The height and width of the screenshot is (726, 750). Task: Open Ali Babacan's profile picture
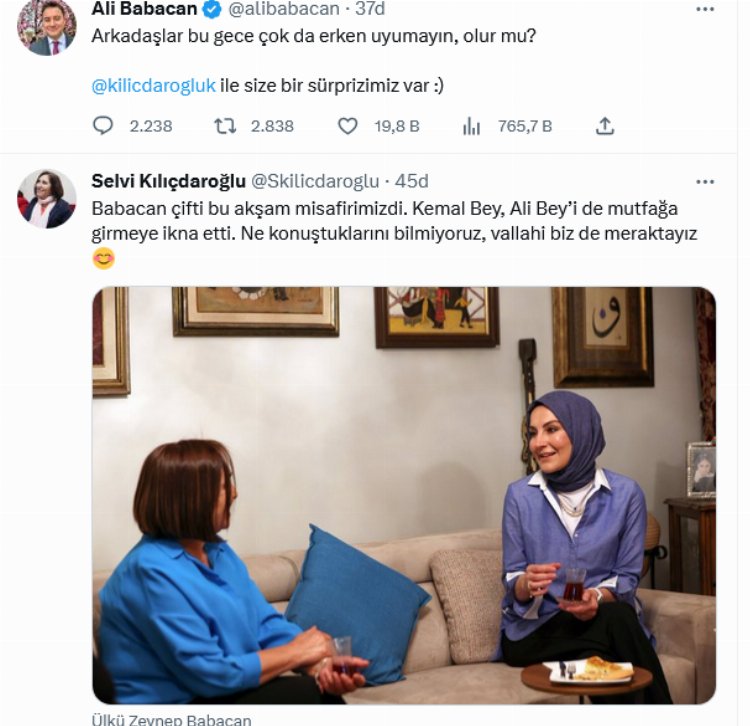coord(46,26)
